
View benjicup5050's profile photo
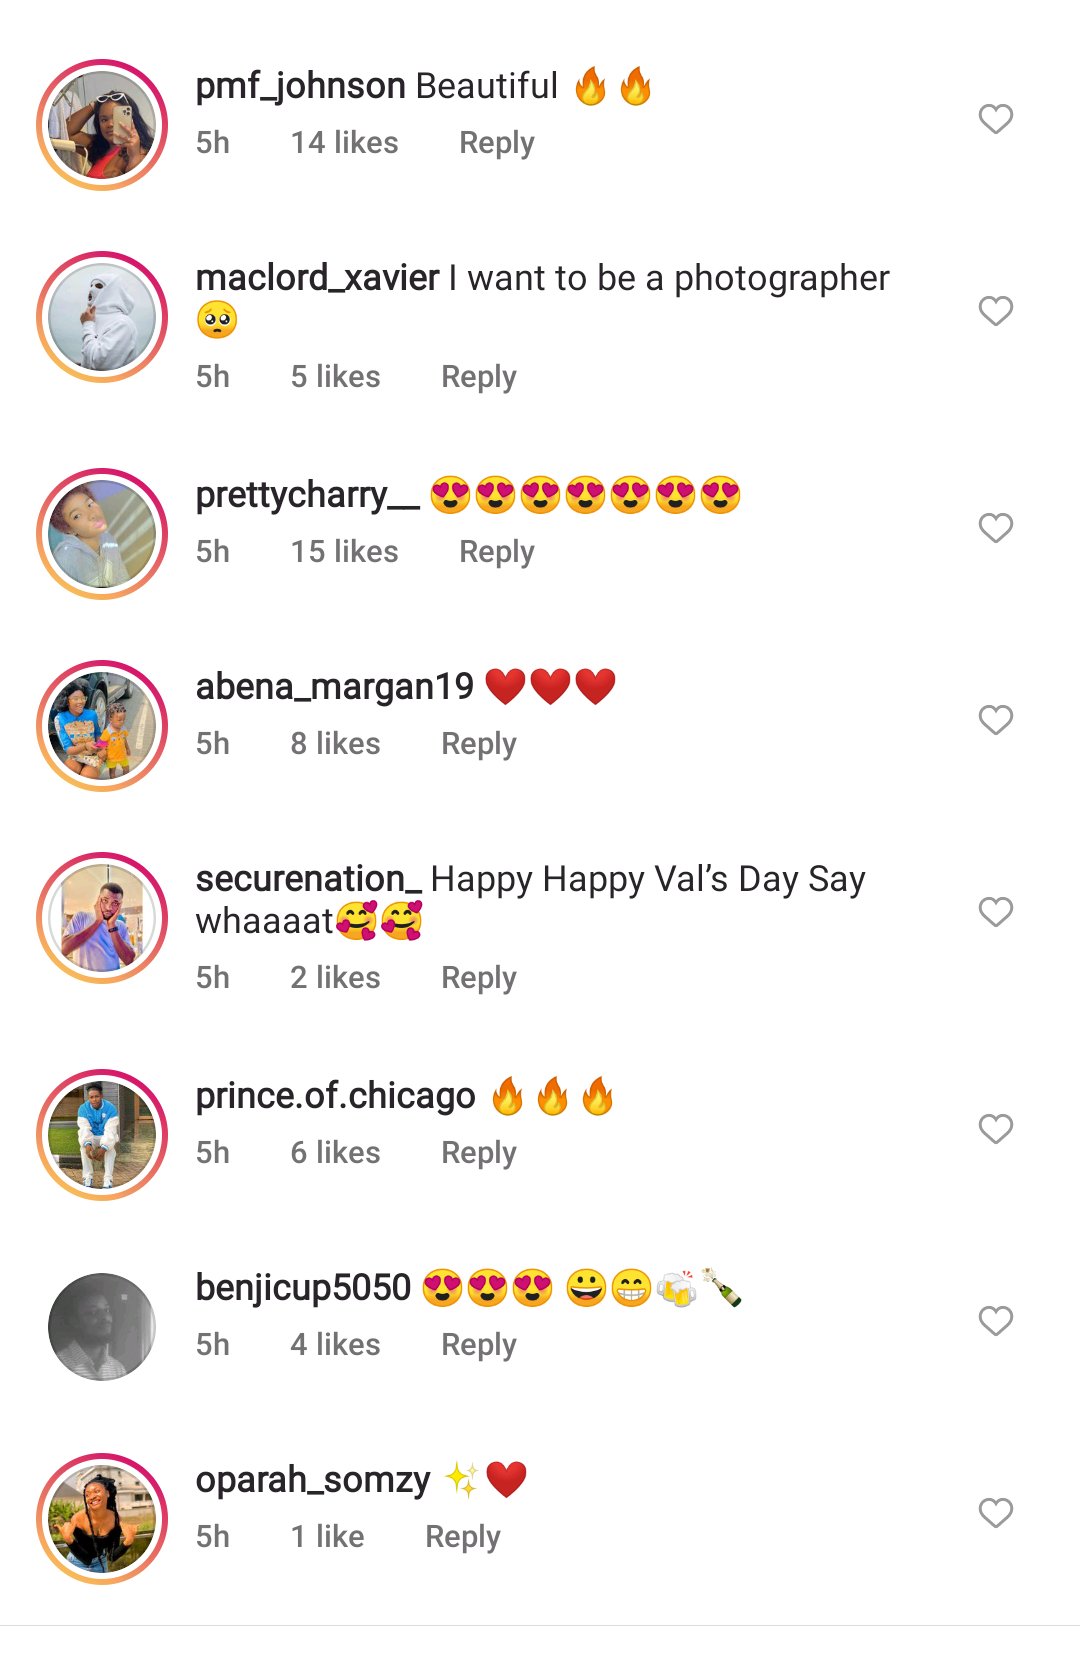(102, 1327)
